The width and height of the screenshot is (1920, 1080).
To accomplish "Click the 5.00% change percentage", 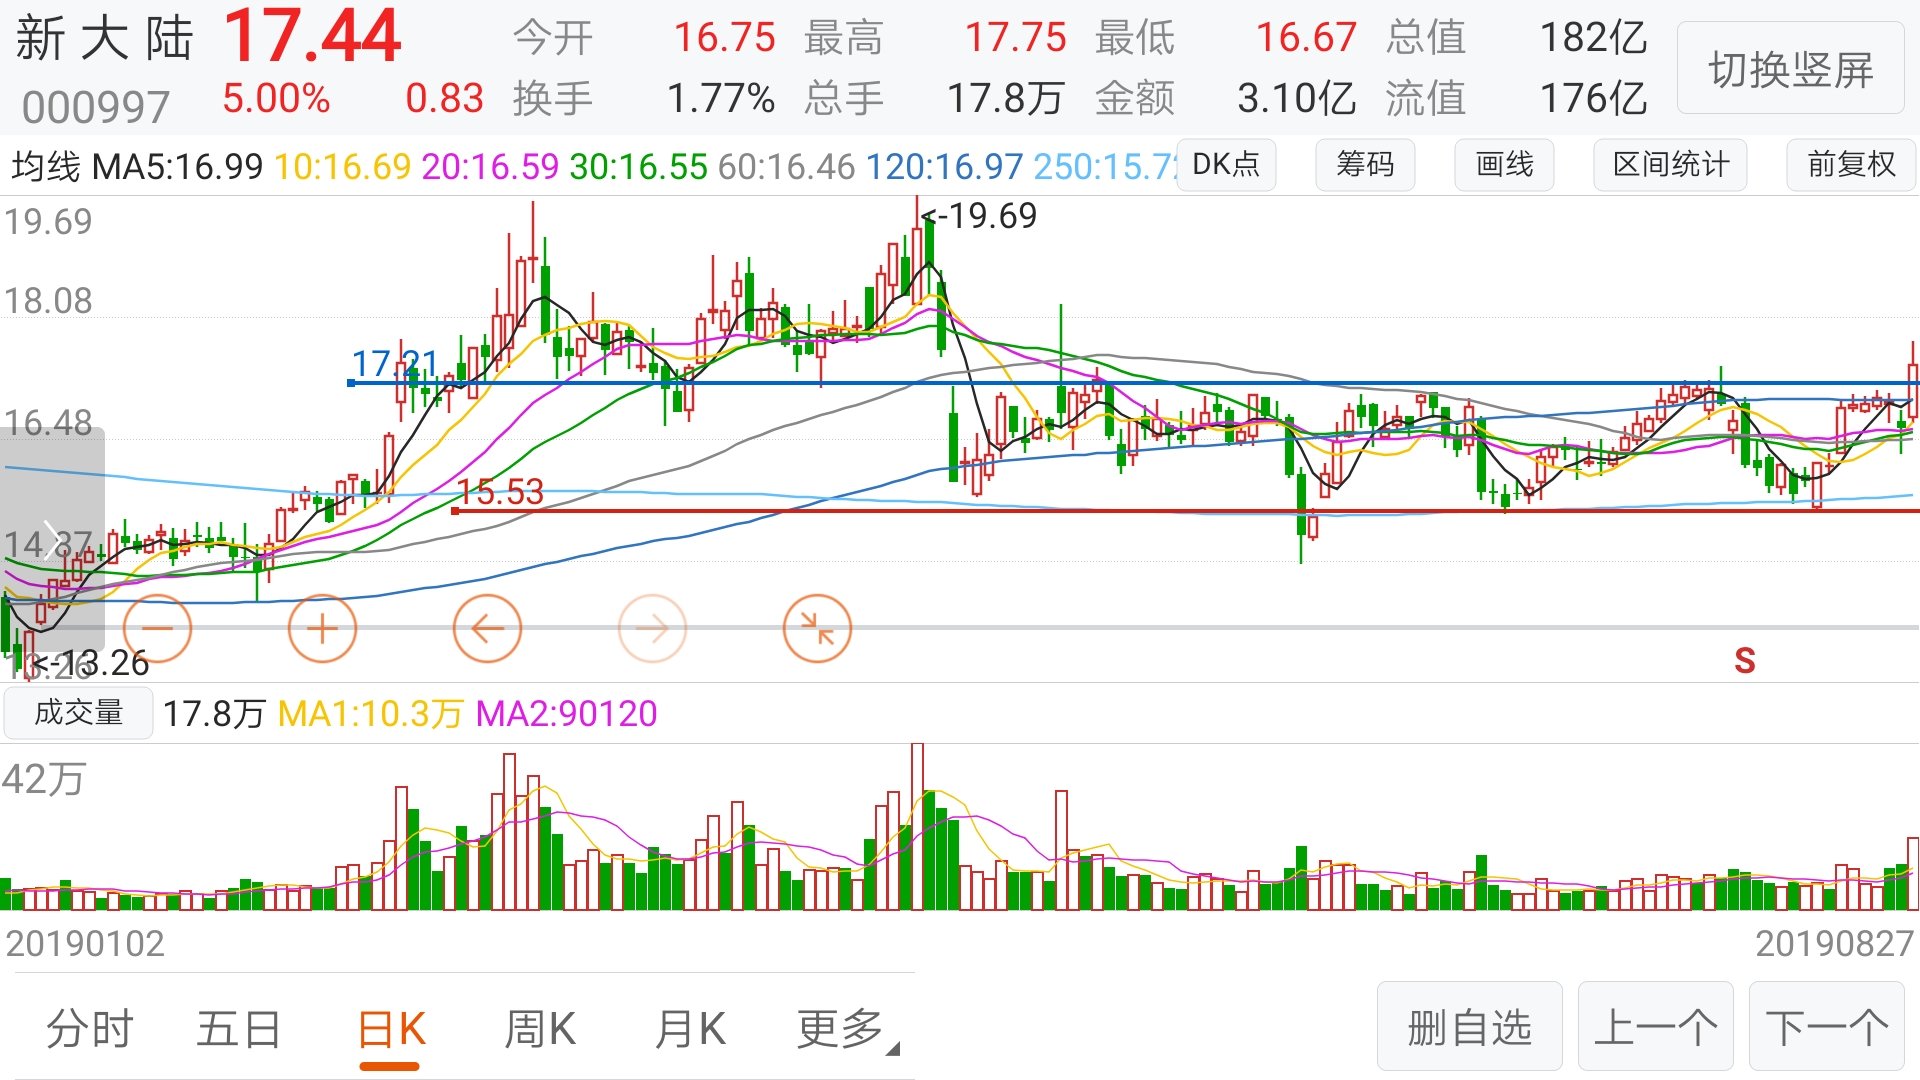I will coord(276,98).
